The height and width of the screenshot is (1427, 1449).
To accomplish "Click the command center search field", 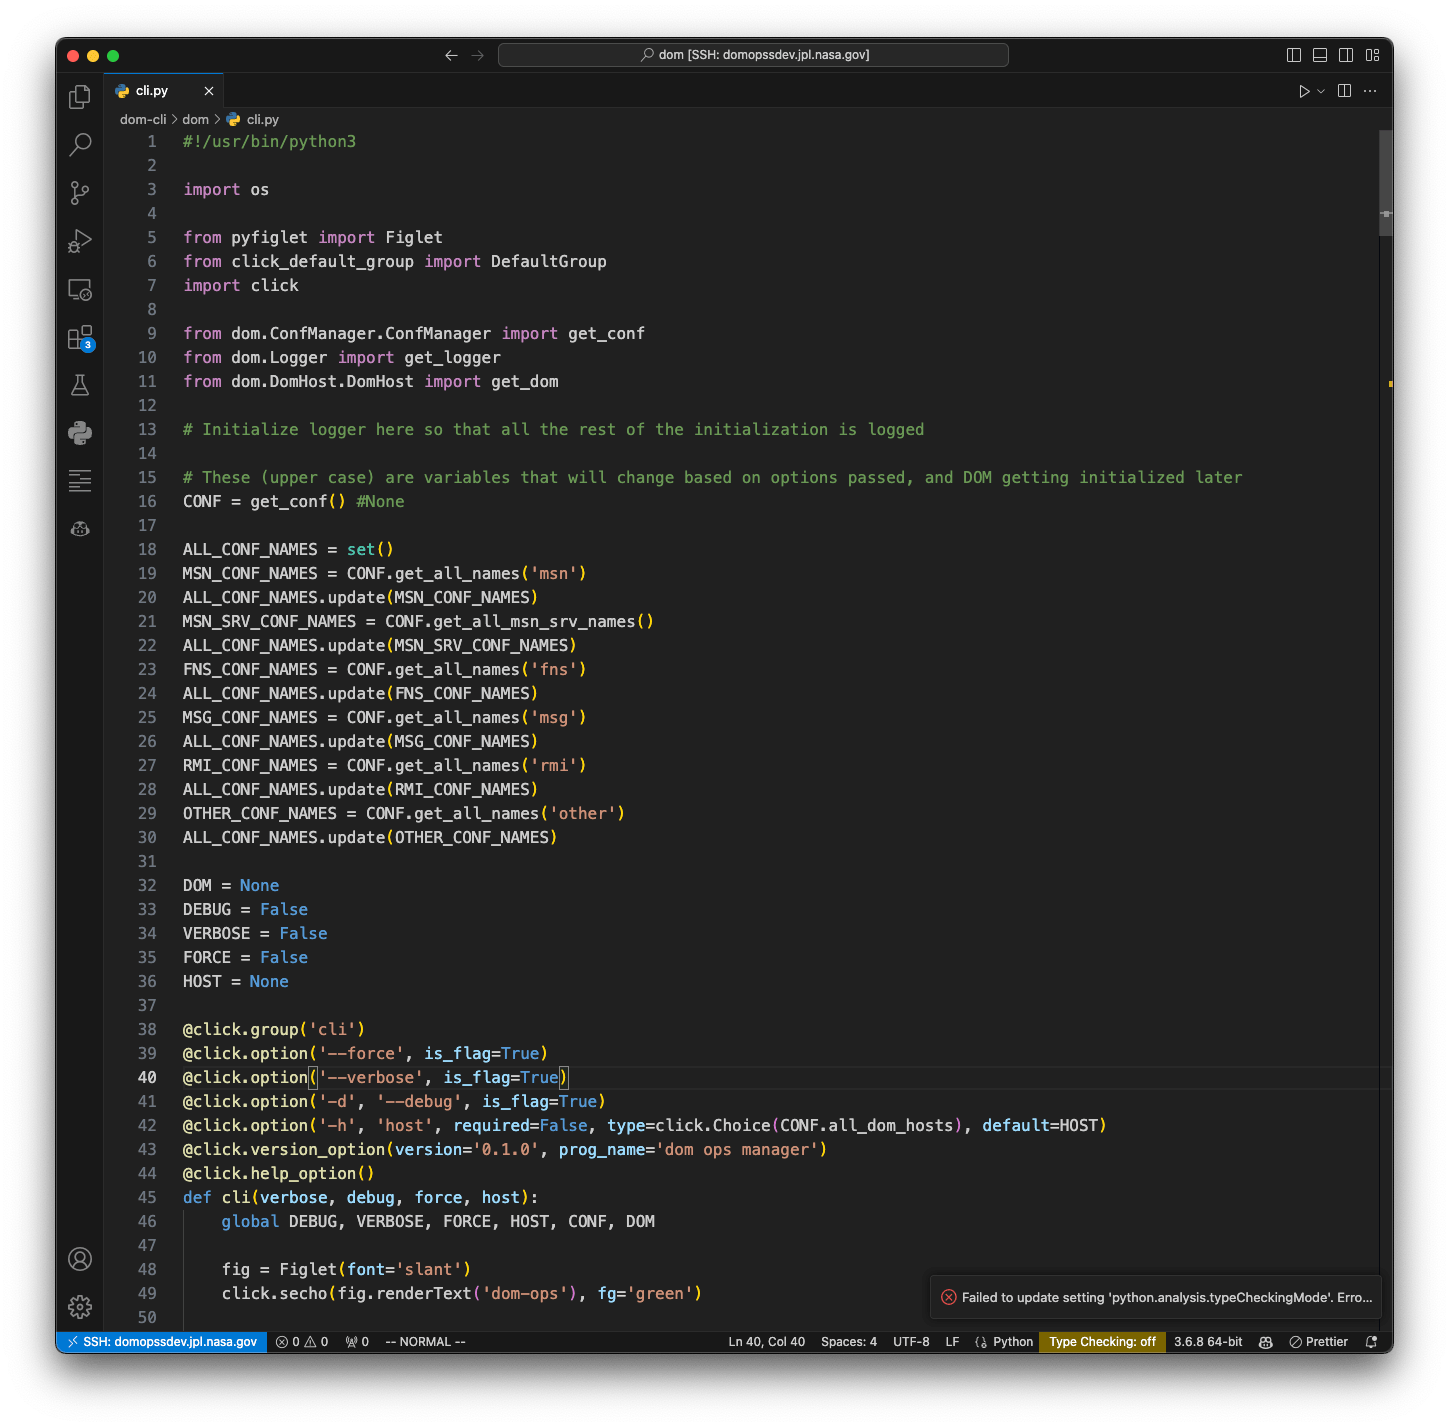I will point(753,55).
